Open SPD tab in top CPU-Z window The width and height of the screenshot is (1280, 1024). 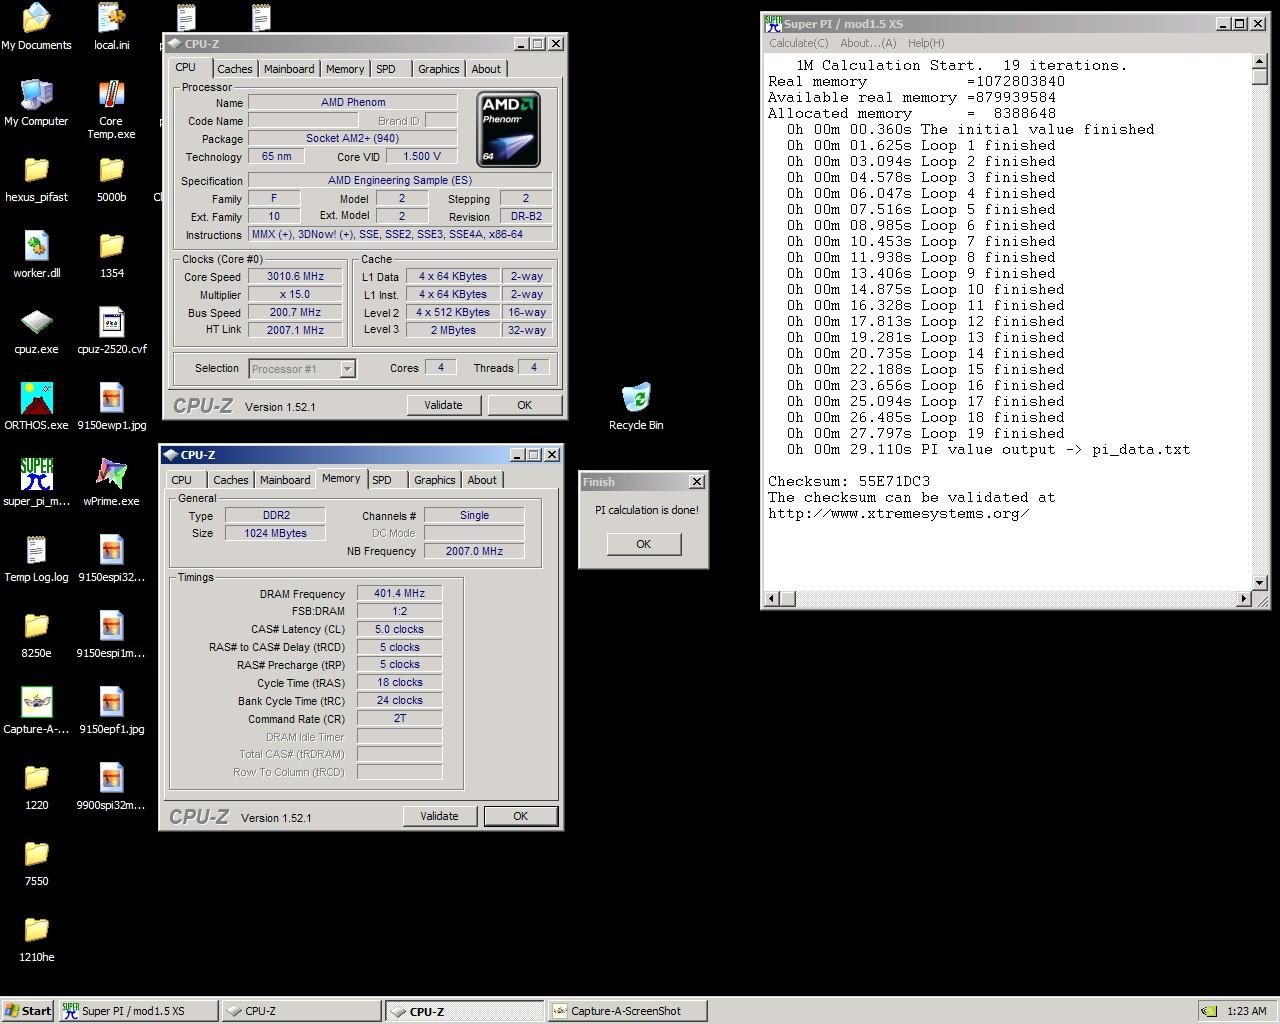386,69
